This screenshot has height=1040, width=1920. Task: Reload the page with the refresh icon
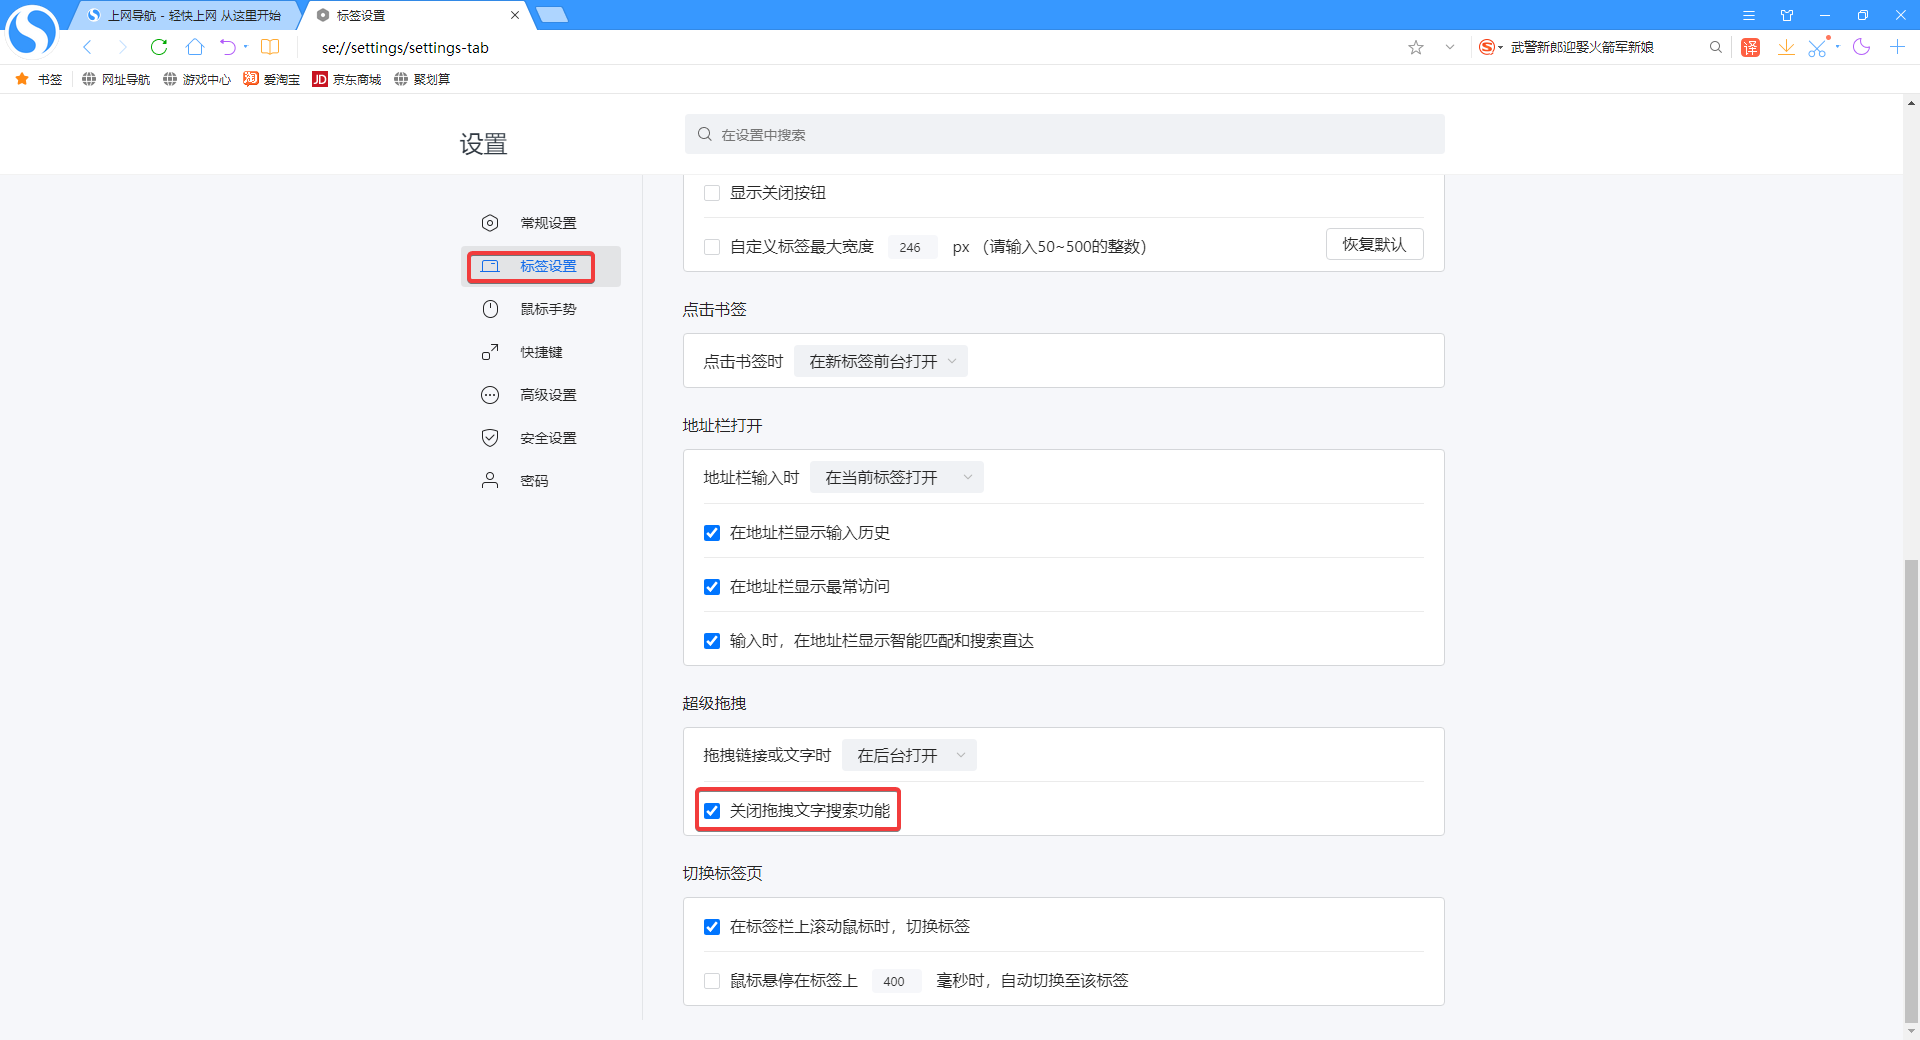[x=159, y=47]
